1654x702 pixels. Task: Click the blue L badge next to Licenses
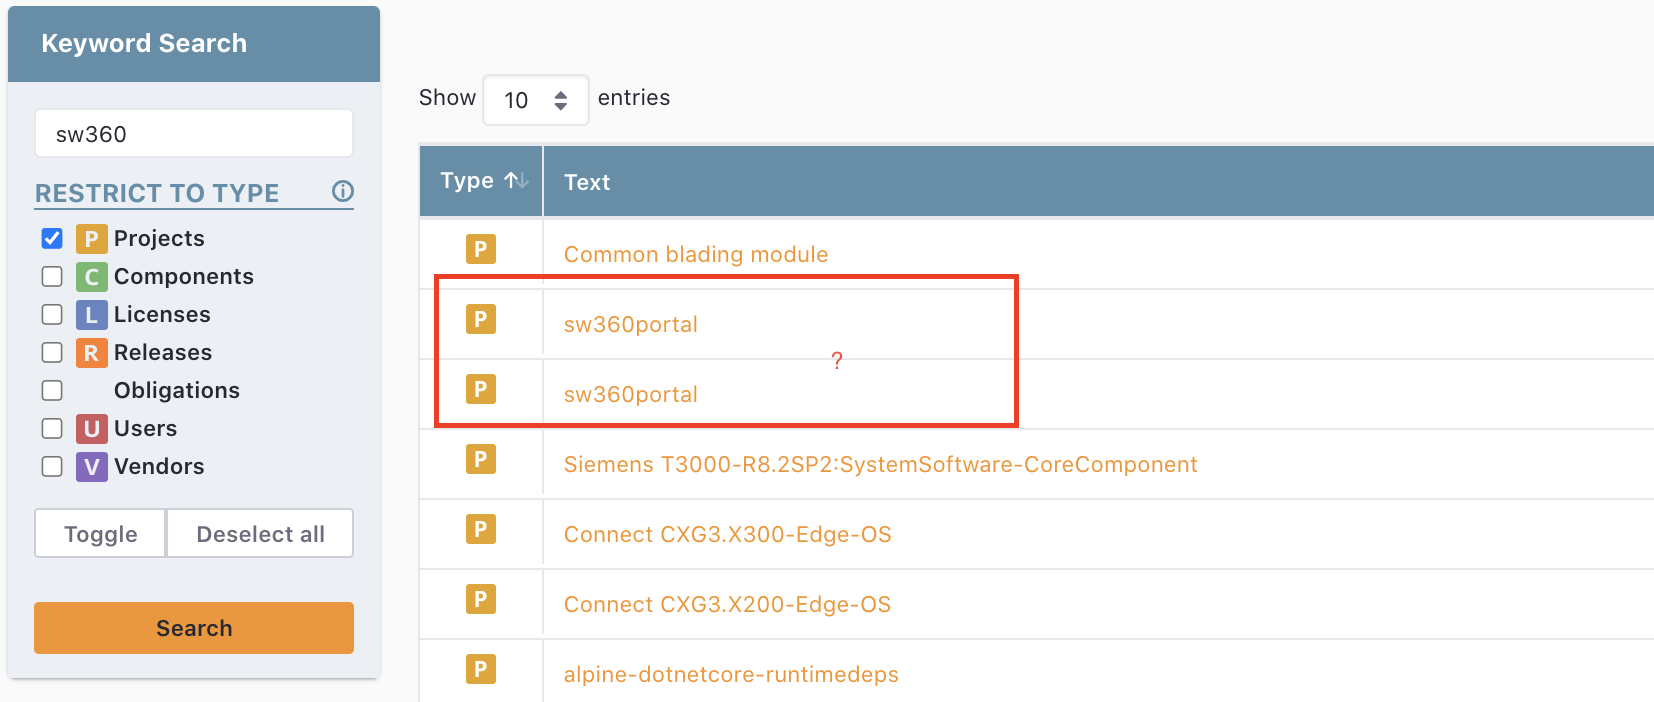tap(90, 314)
